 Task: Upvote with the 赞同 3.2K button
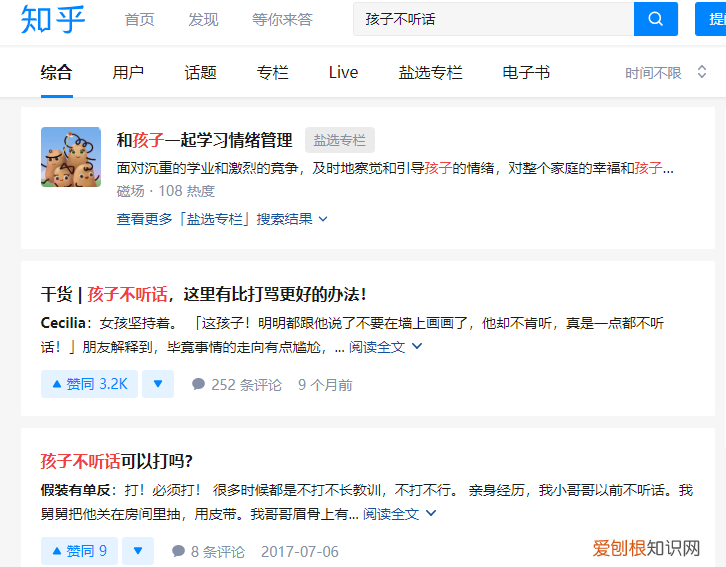coord(89,384)
